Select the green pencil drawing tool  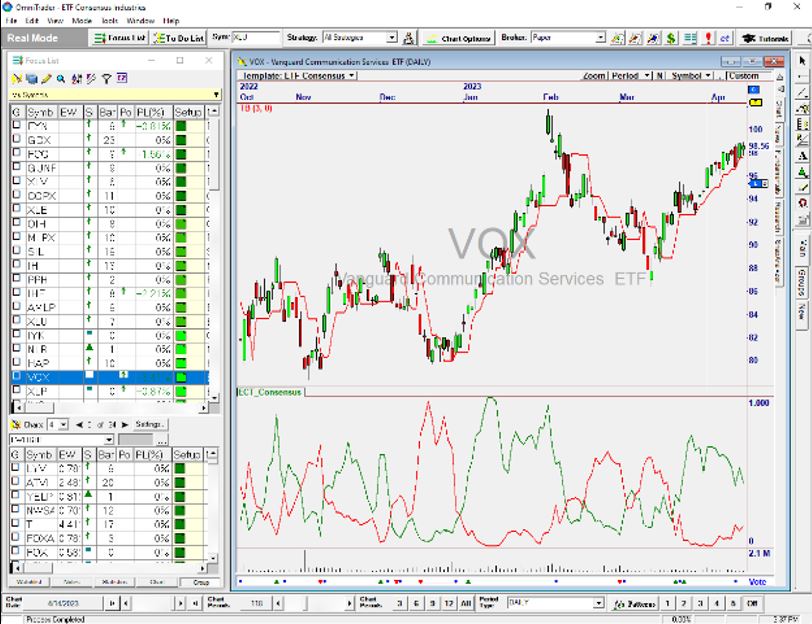point(802,187)
